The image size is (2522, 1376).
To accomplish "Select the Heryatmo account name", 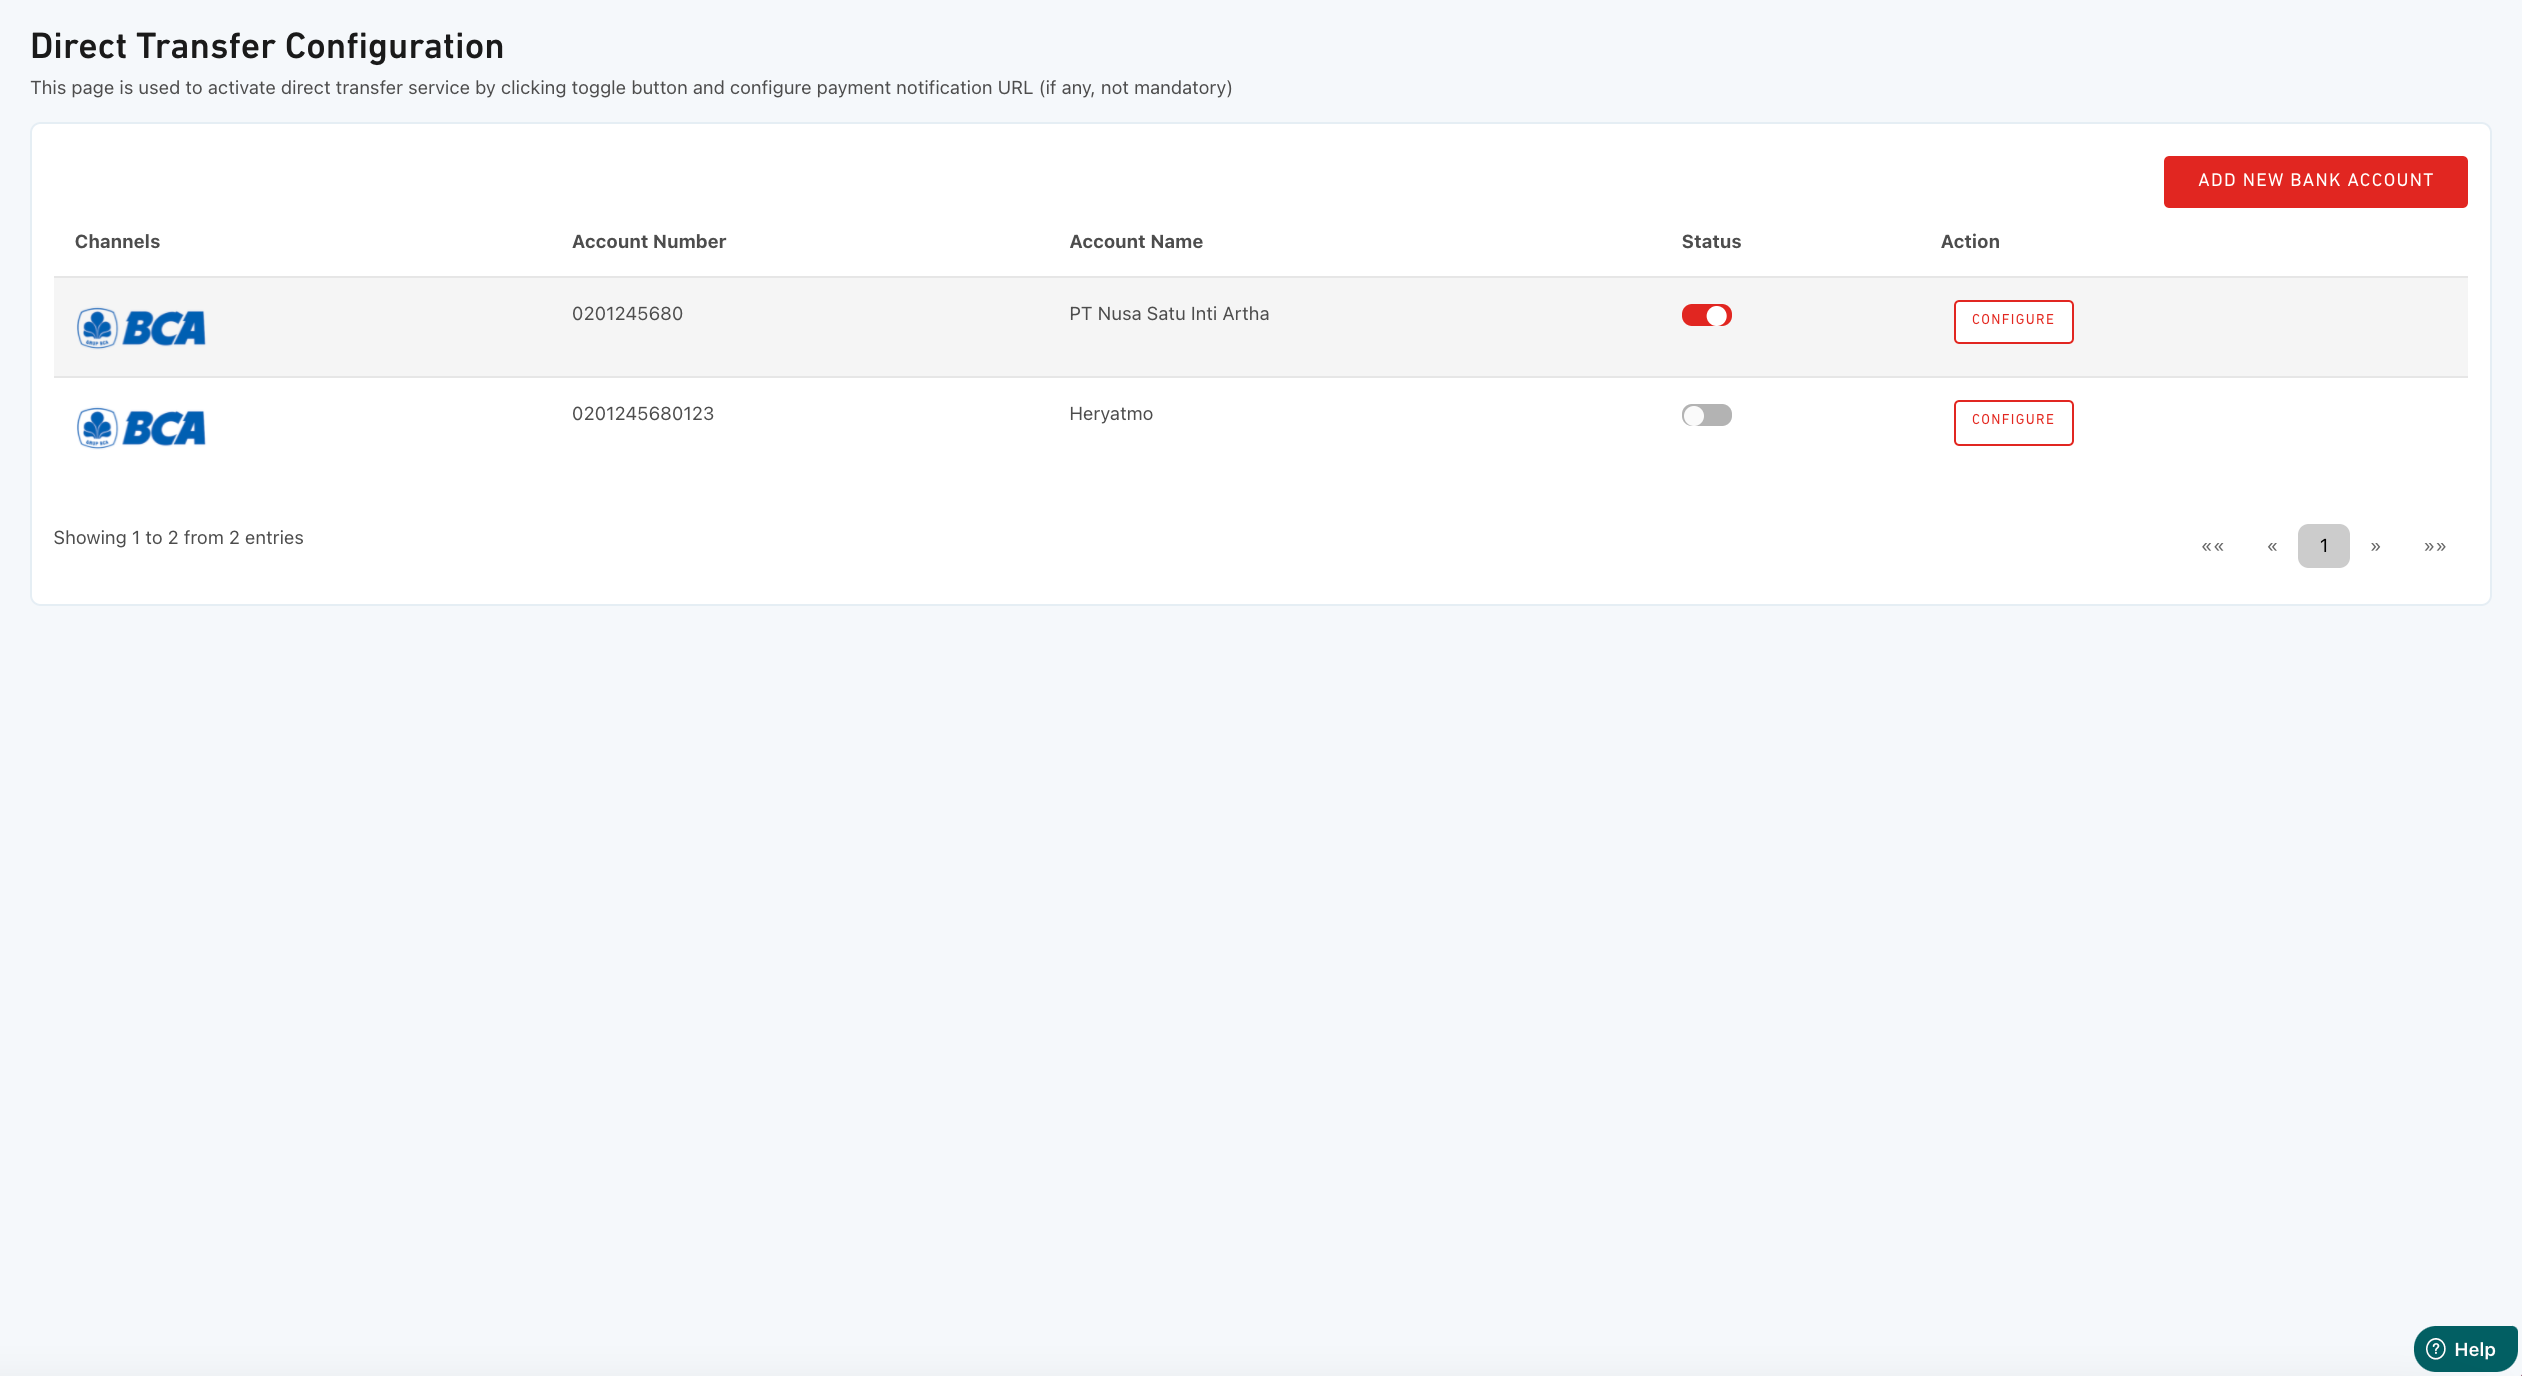I will pos(1111,414).
